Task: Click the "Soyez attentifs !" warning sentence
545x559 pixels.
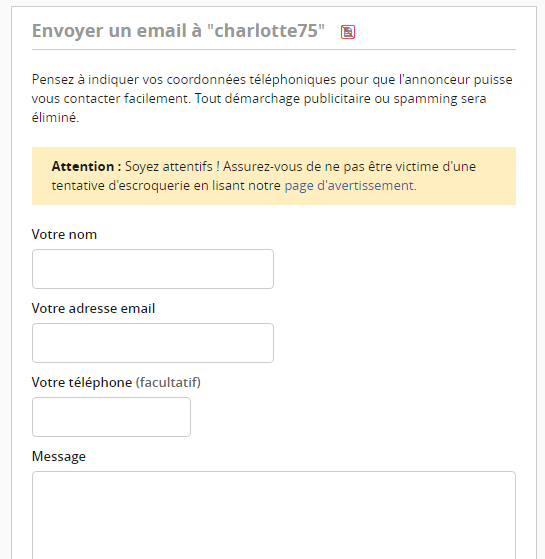Action: coord(172,166)
